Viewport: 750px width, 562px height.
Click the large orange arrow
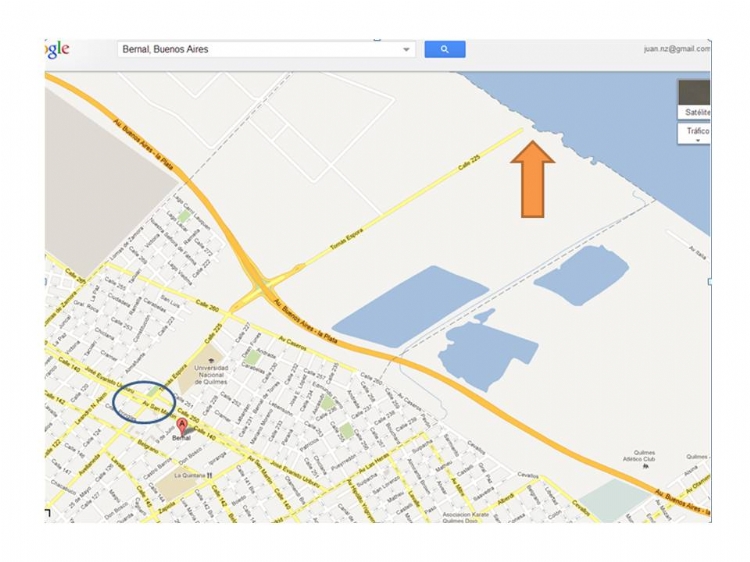coord(532,179)
